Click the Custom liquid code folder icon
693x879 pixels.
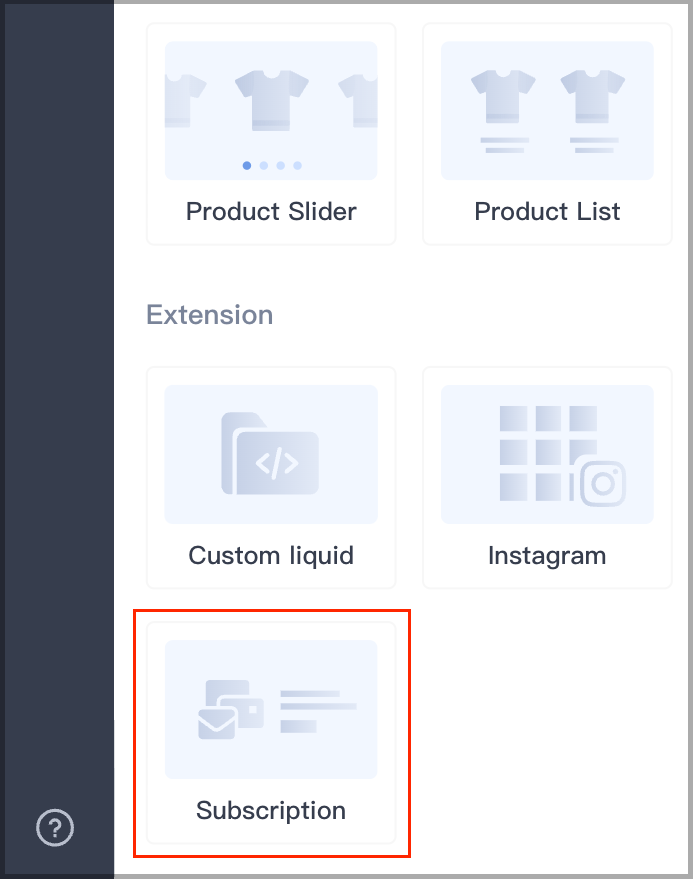[x=270, y=454]
